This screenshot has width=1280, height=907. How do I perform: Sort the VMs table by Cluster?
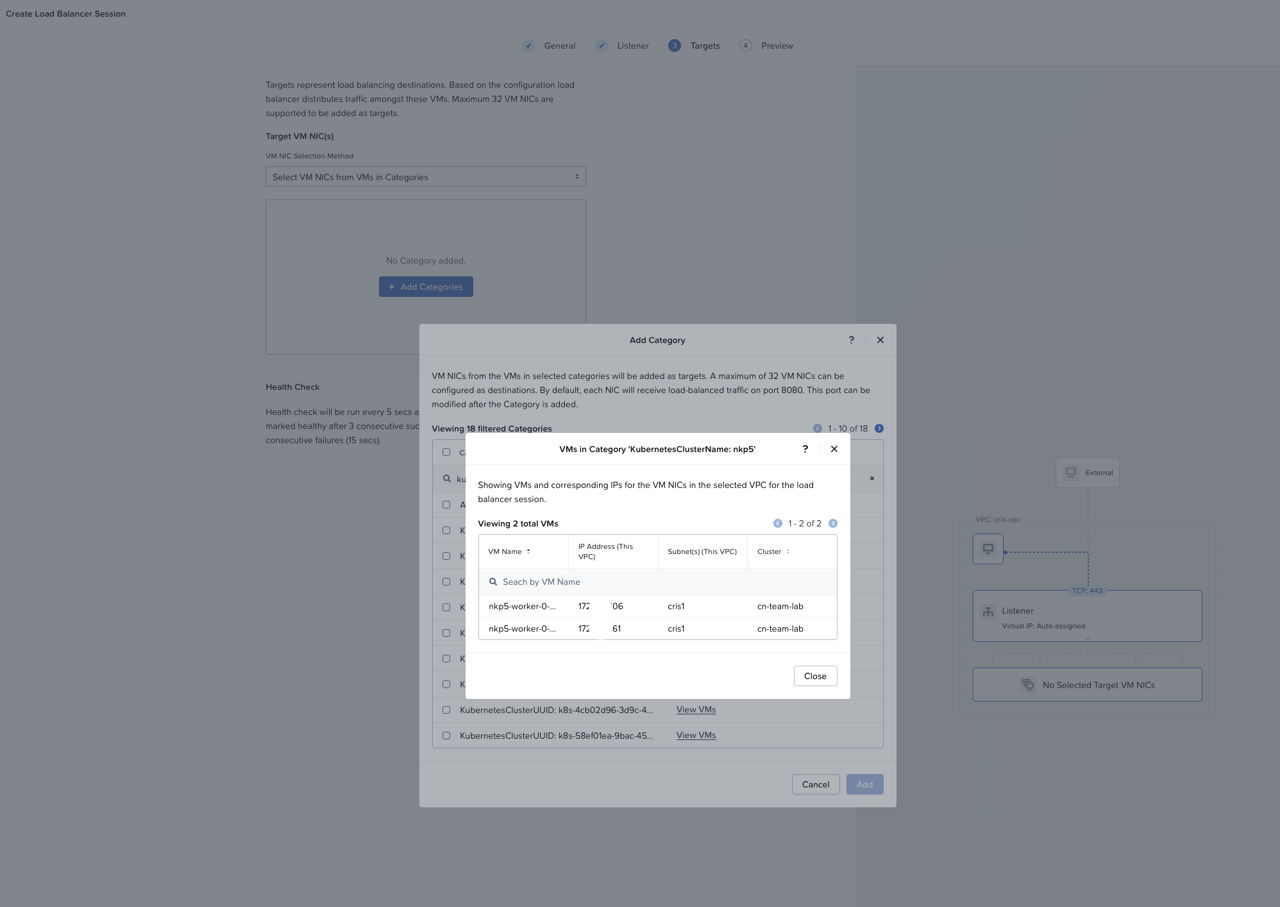click(x=773, y=551)
